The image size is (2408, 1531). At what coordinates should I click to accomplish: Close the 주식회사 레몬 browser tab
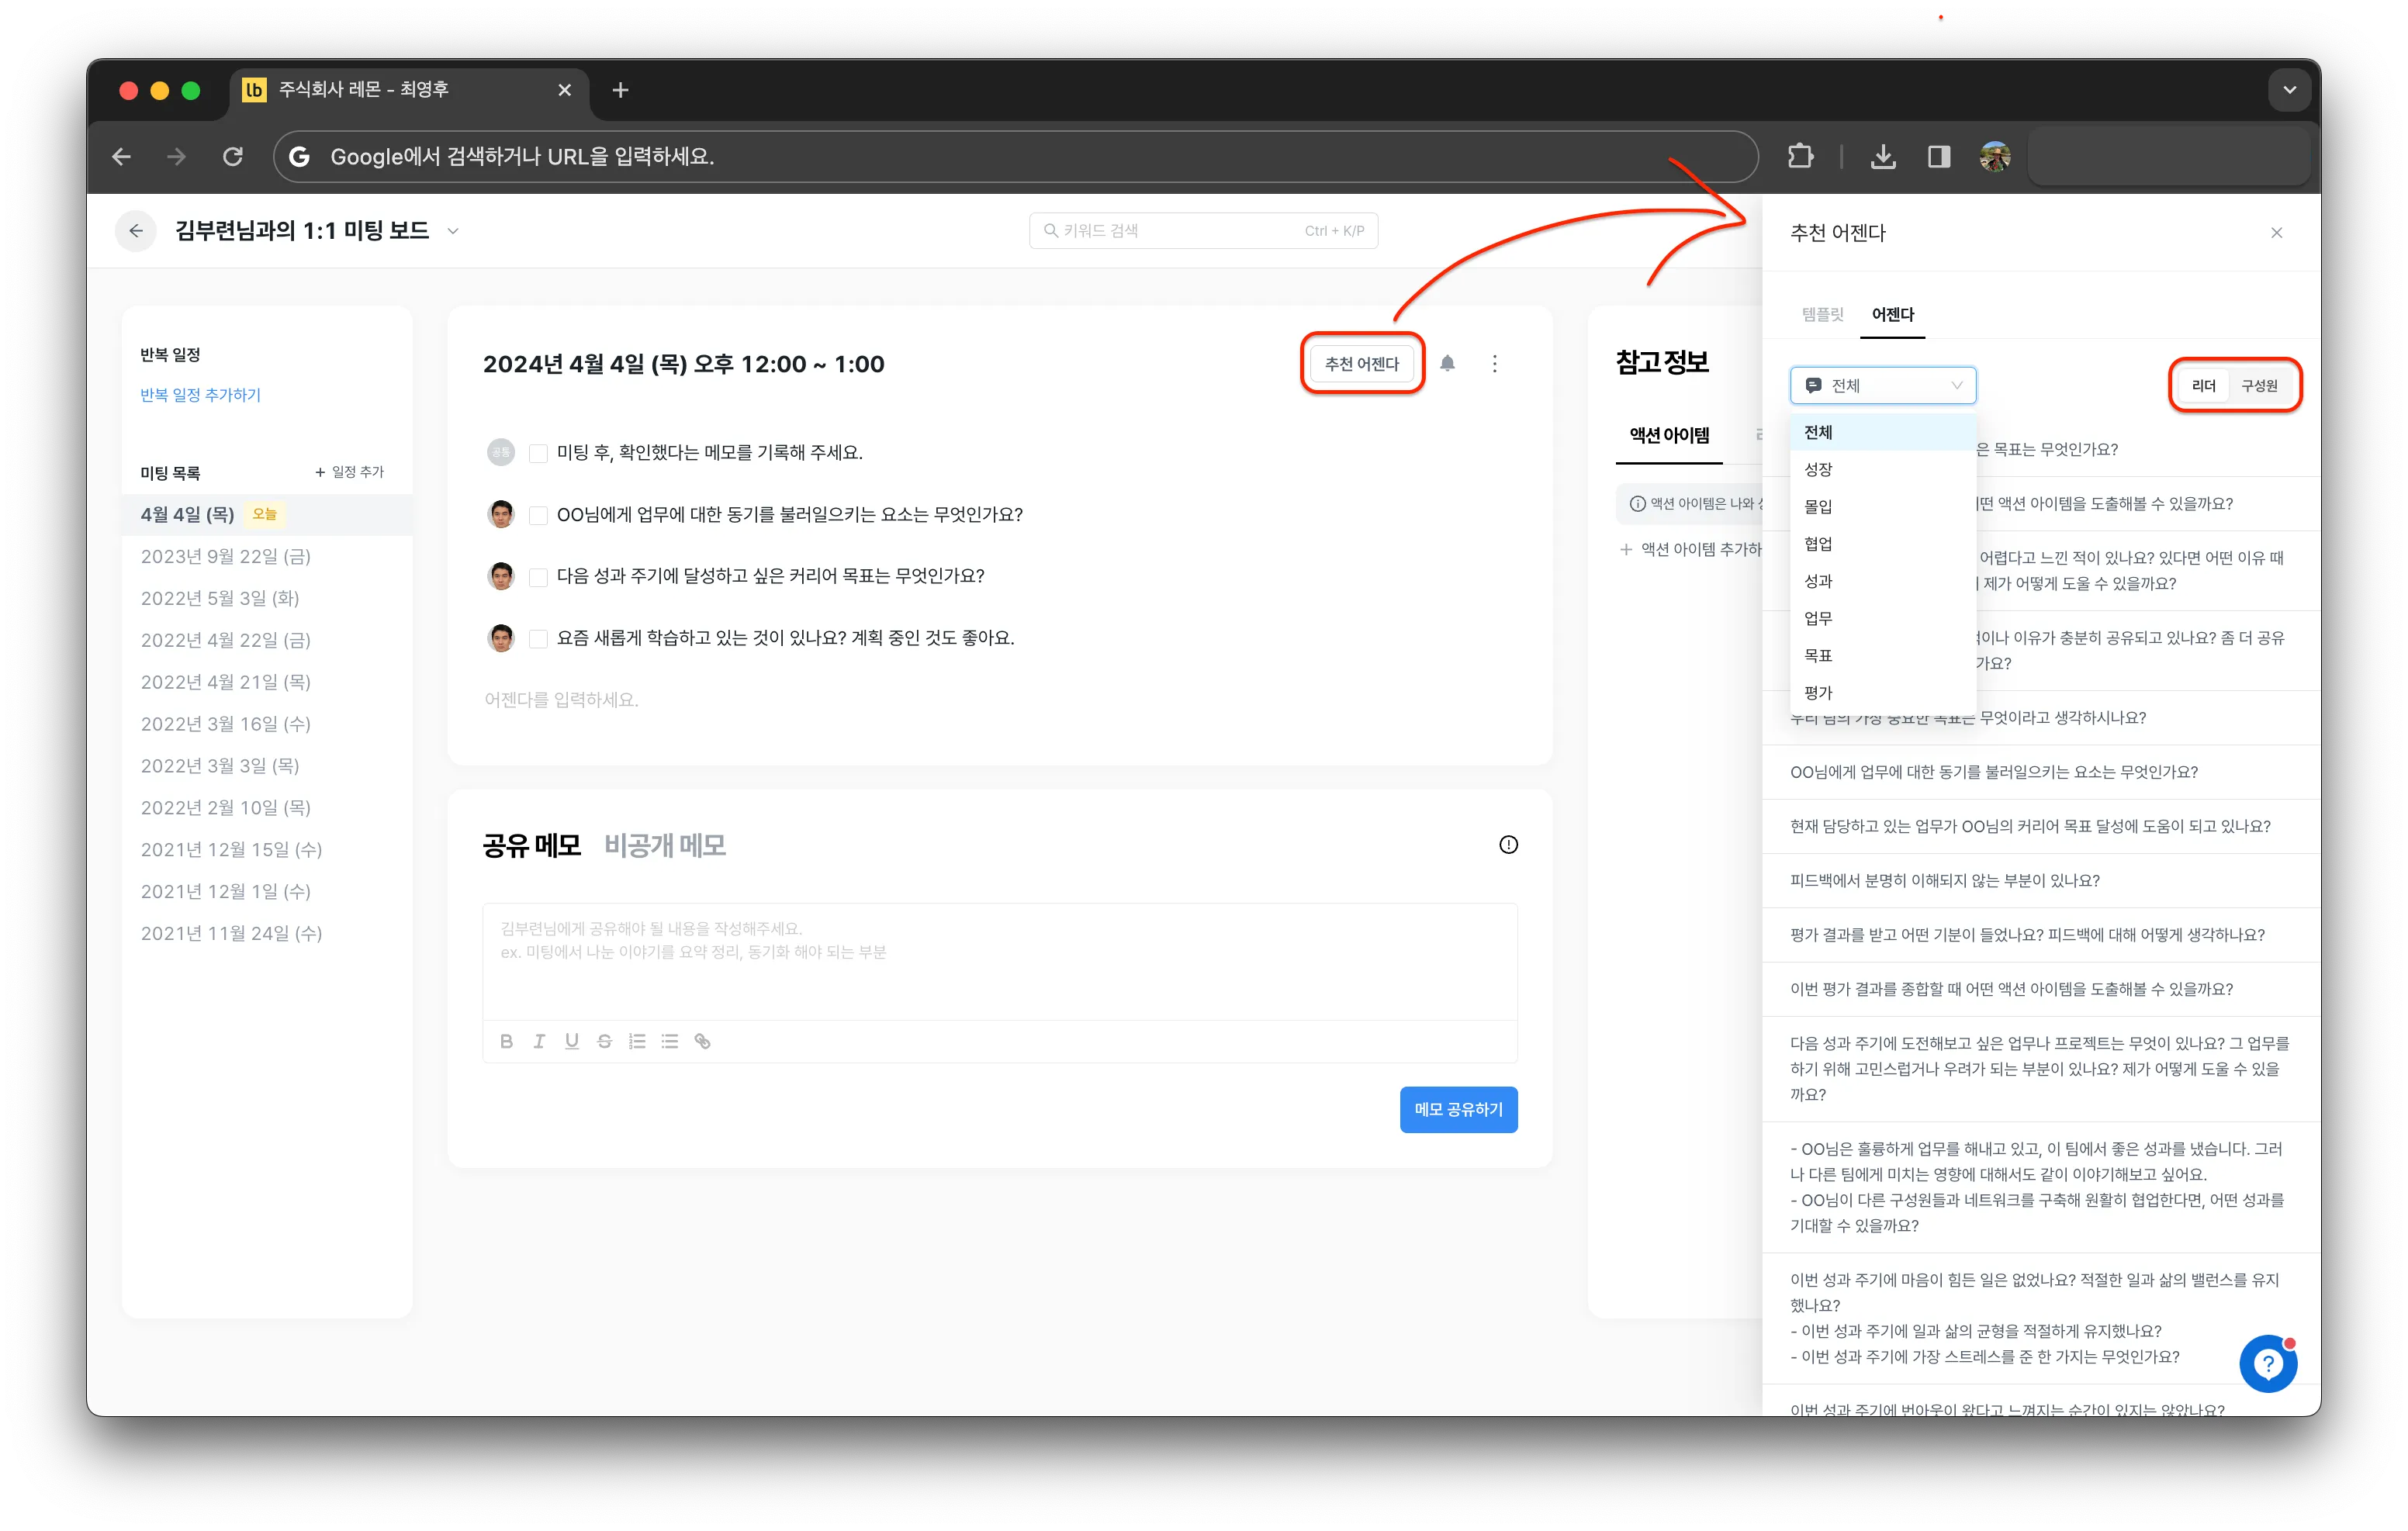tap(564, 90)
